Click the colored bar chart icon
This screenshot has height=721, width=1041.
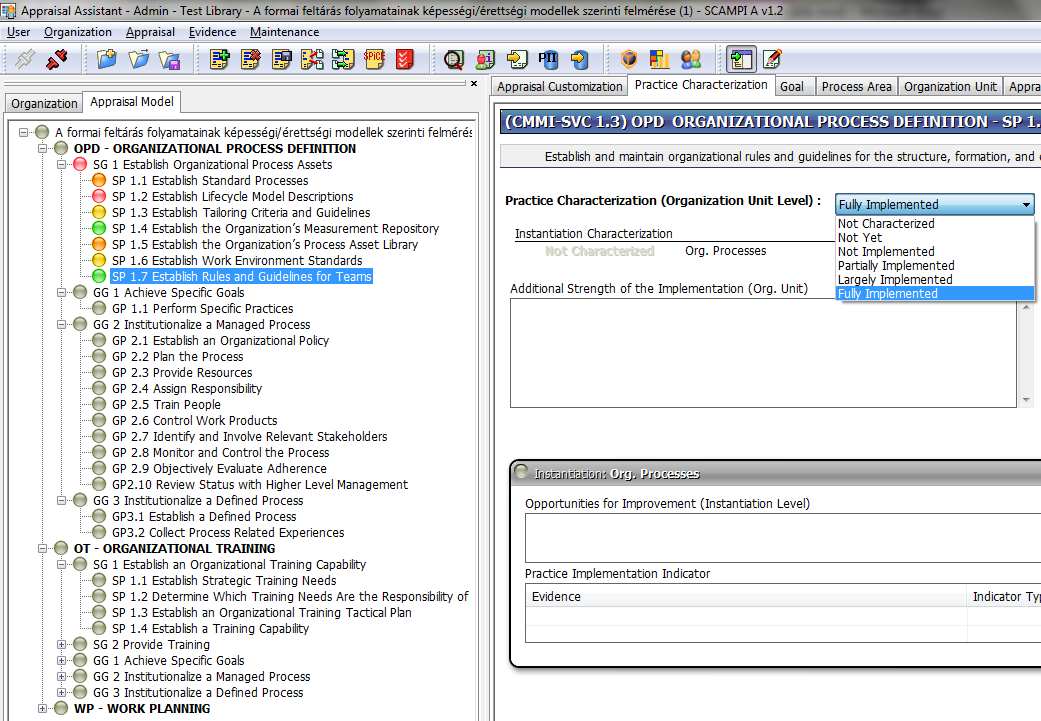click(659, 59)
